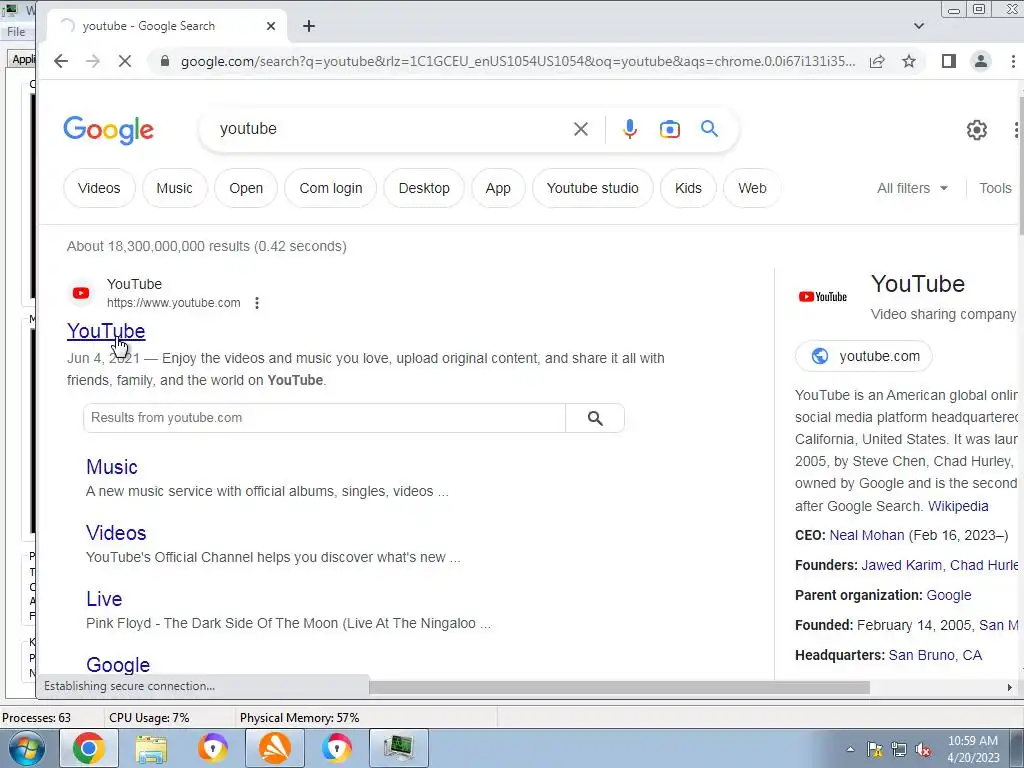Share this page from address bar
Viewport: 1024px width, 768px height.
pyautogui.click(x=877, y=61)
